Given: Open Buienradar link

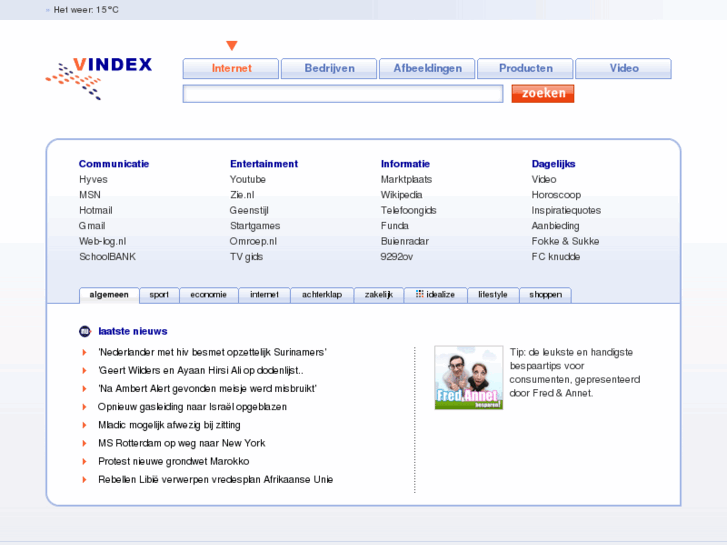Looking at the screenshot, I should click(405, 242).
